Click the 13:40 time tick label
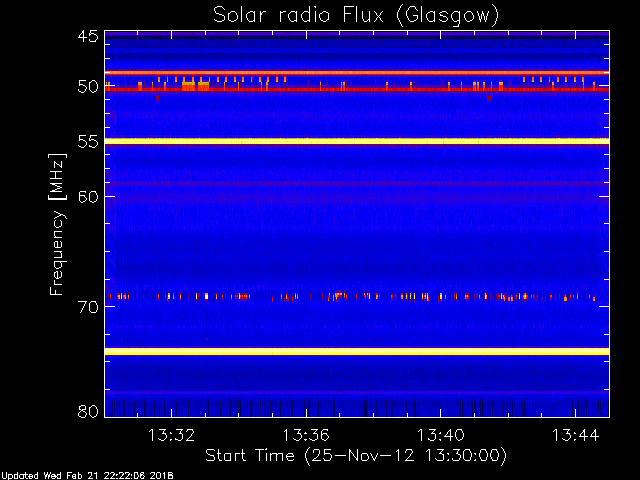Image resolution: width=640 pixels, height=480 pixels. click(x=440, y=435)
